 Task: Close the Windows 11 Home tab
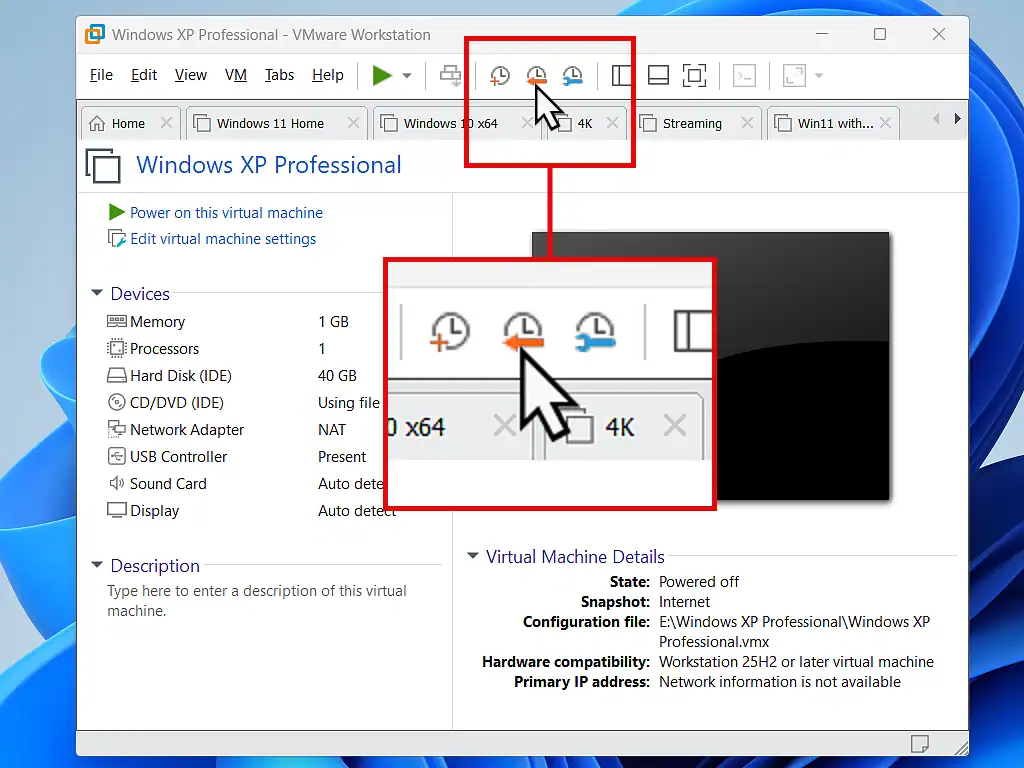pos(353,123)
